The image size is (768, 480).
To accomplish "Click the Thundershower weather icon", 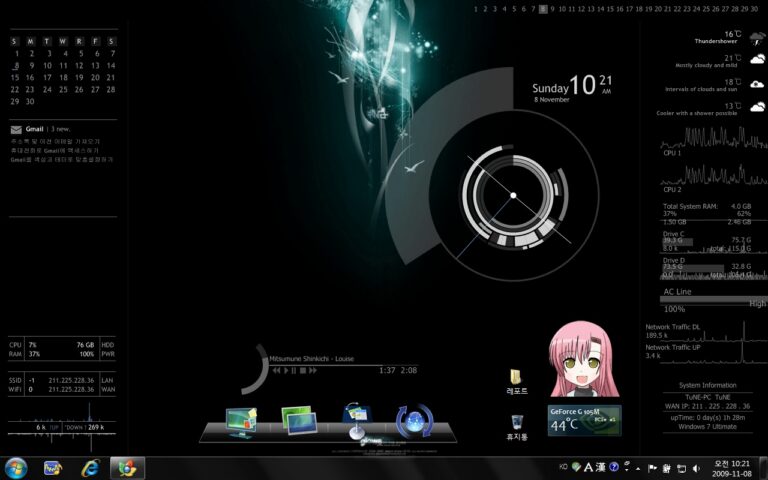I will [757, 38].
